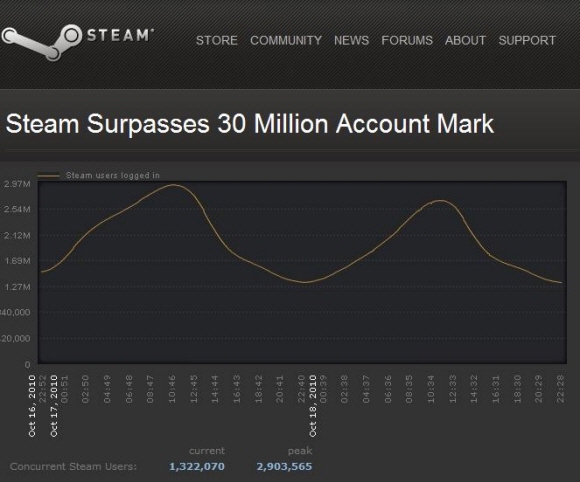
Task: Click the 'Oct 18, 2010' date label
Action: [x=313, y=405]
